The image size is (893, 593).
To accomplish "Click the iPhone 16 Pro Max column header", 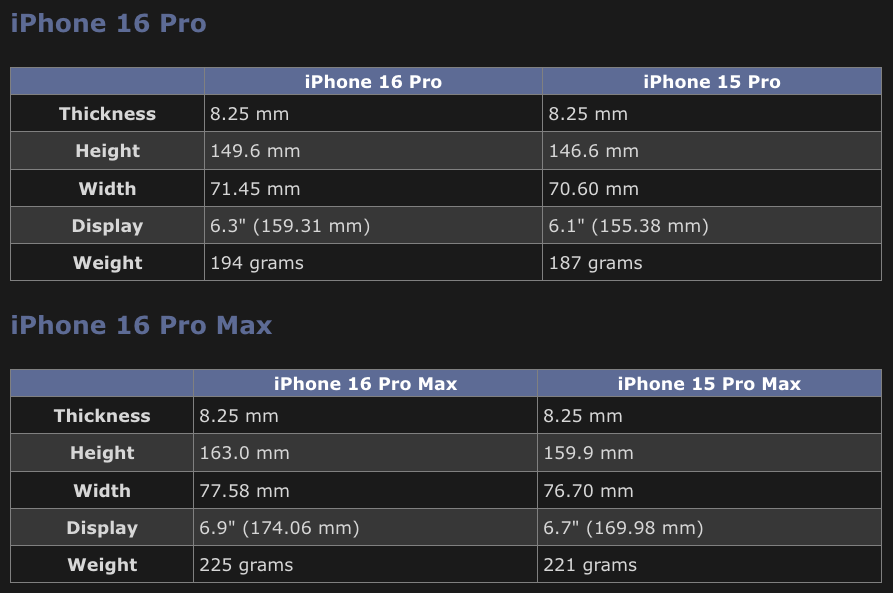I will point(365,384).
